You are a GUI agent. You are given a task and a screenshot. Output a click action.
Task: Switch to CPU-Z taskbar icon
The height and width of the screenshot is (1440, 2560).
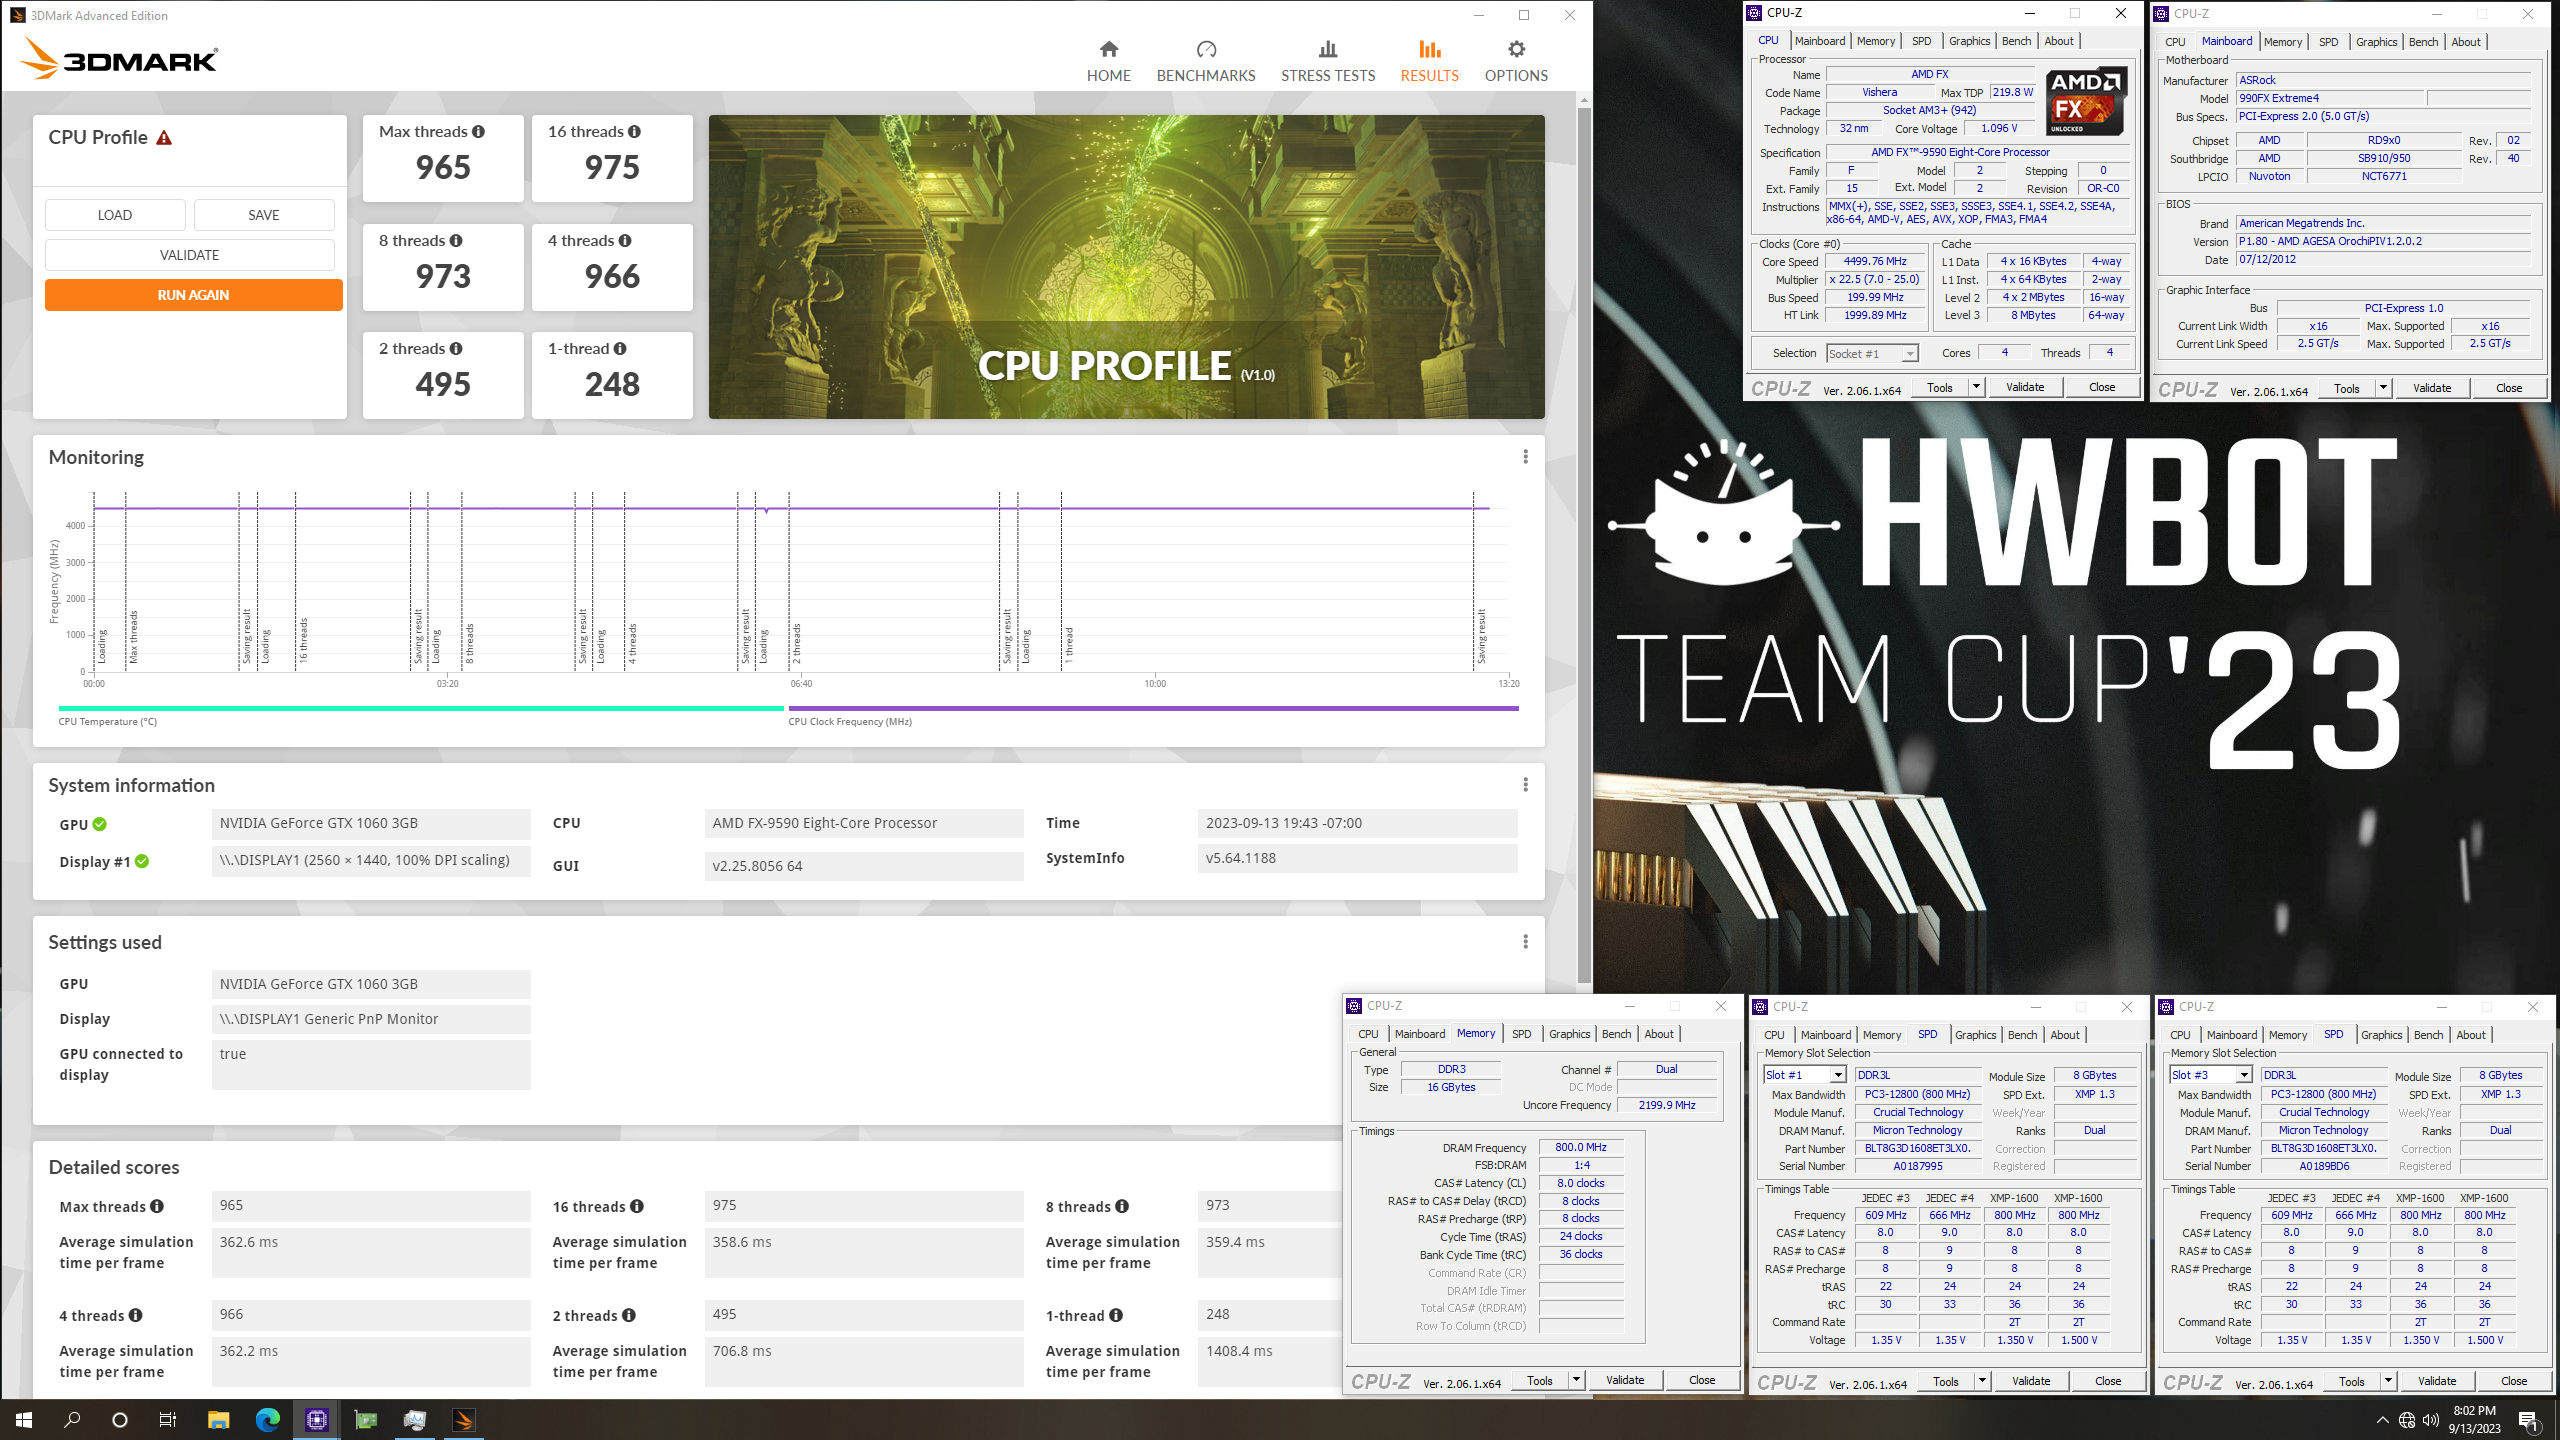pyautogui.click(x=317, y=1420)
